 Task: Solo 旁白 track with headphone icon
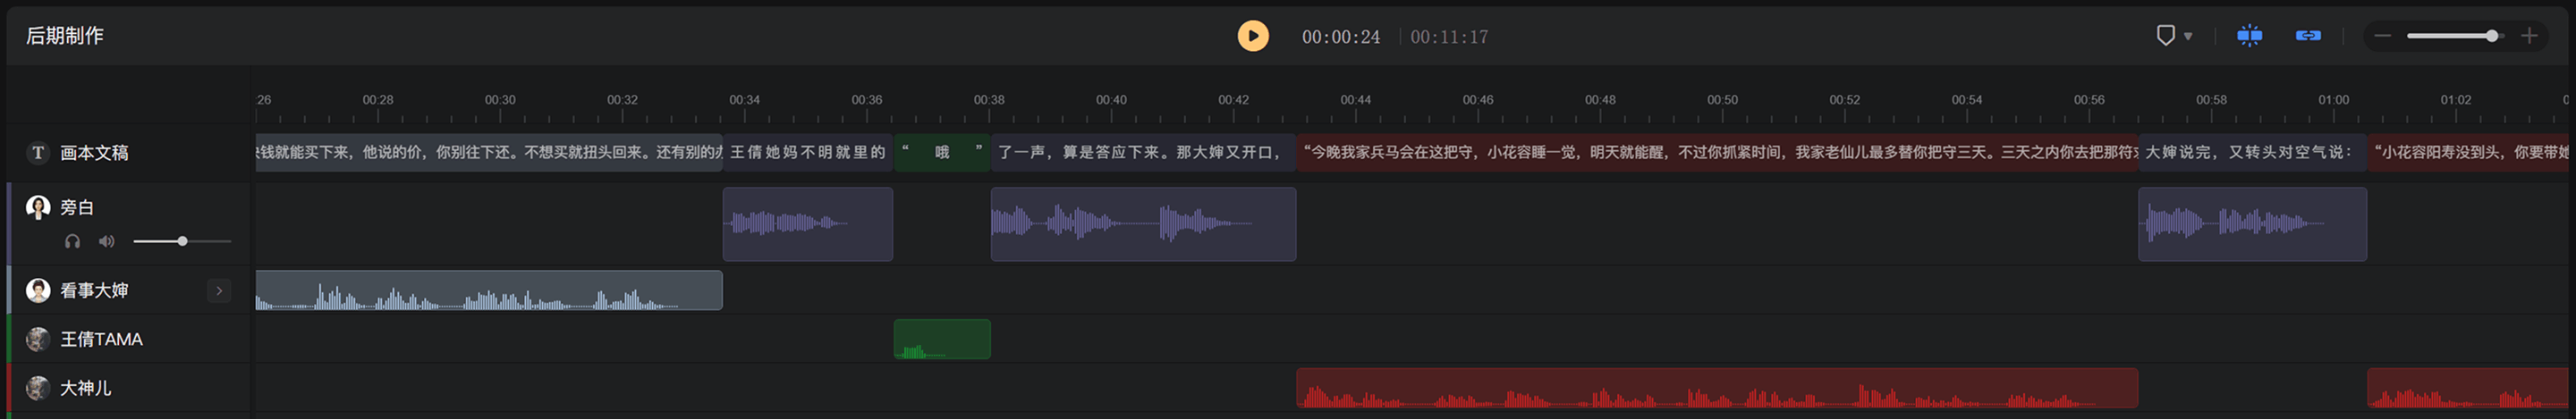tap(72, 241)
